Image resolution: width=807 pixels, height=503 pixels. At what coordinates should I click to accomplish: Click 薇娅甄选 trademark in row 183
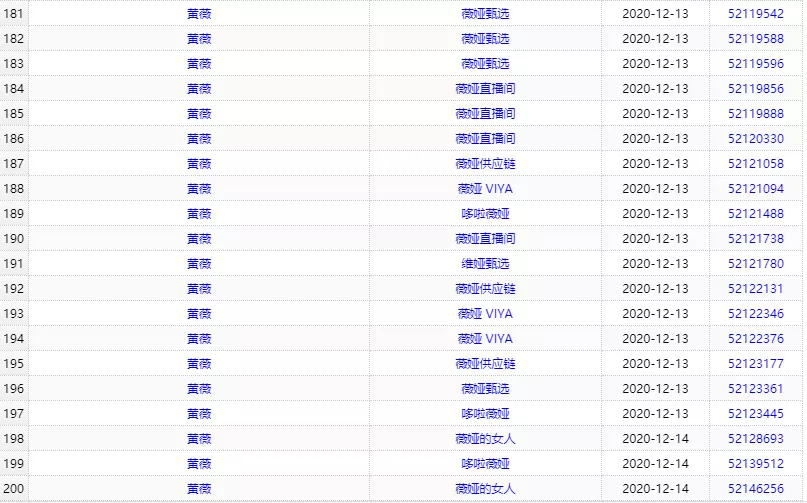pyautogui.click(x=485, y=64)
